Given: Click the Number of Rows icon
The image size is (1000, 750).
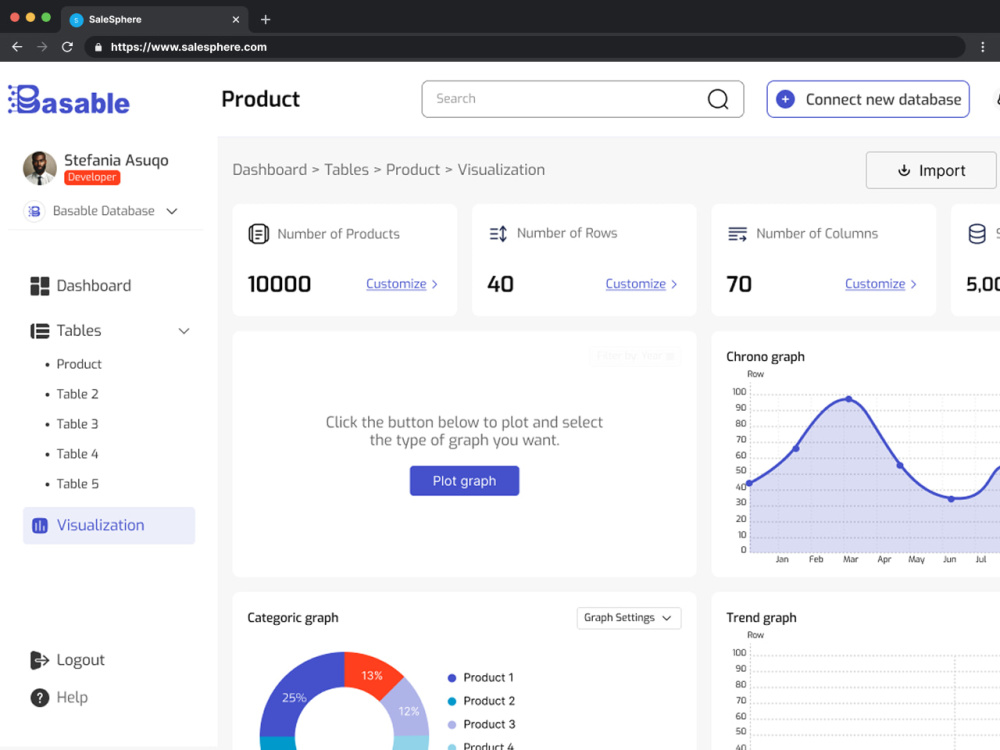Looking at the screenshot, I should coord(498,233).
